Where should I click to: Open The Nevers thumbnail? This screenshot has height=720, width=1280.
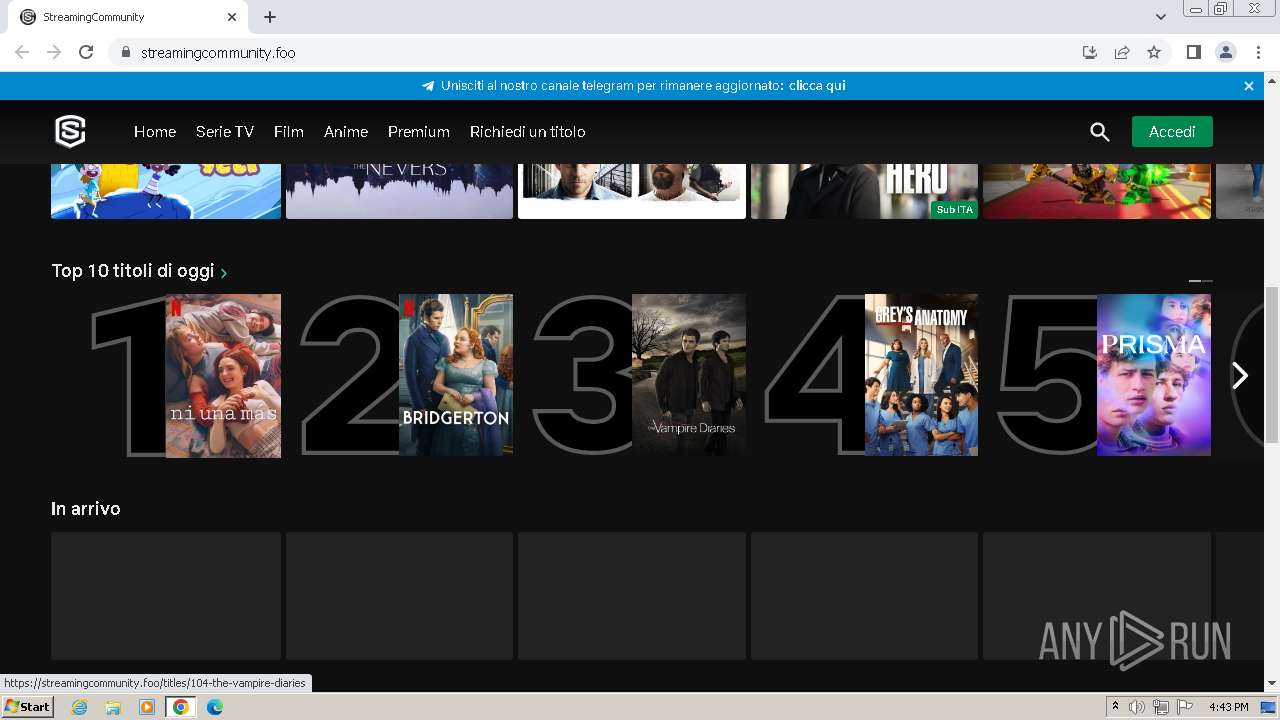(399, 191)
